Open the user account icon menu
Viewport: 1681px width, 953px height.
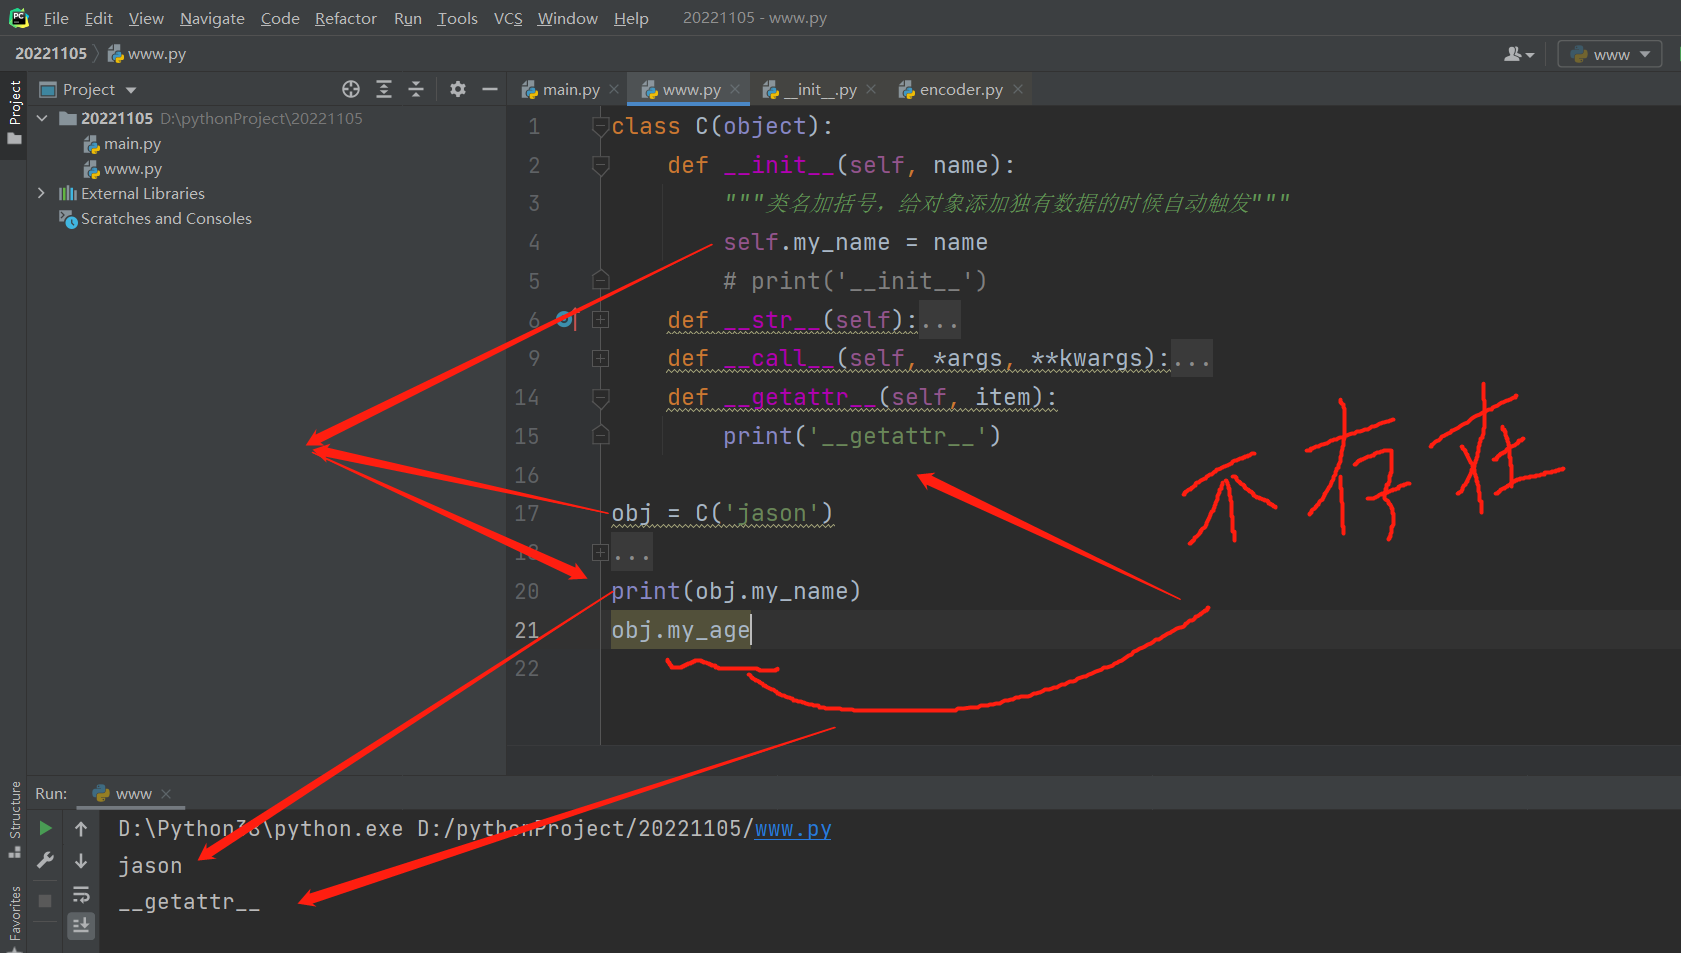point(1518,54)
